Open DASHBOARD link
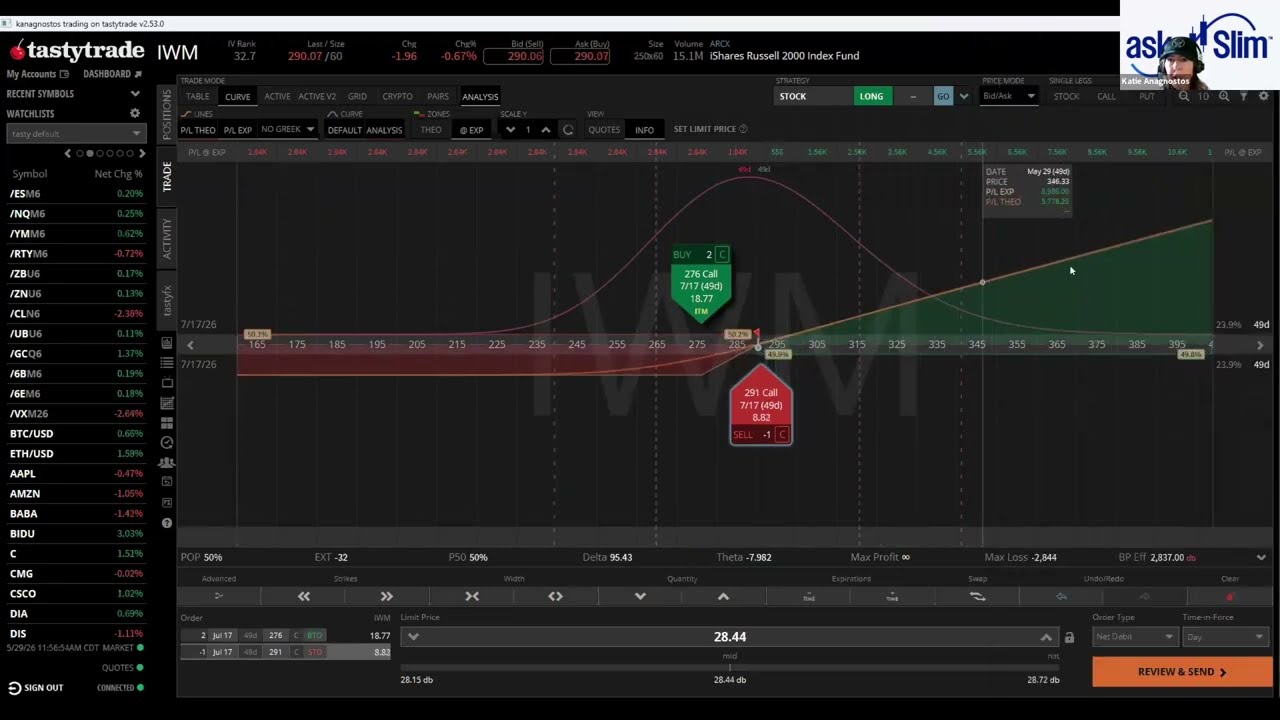1280x720 pixels. point(112,74)
